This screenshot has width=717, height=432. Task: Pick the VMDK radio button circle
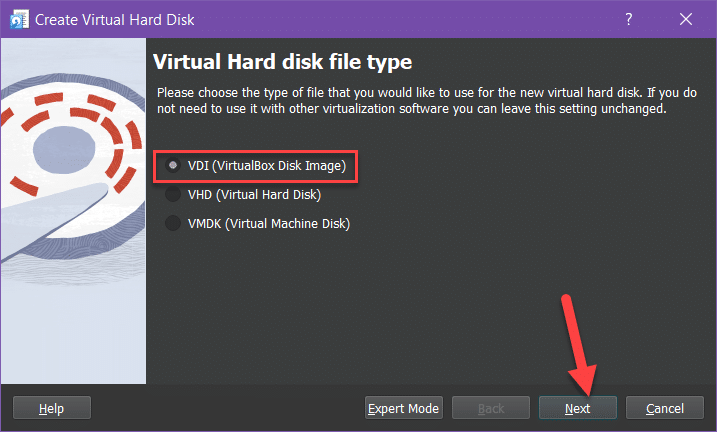coord(174,223)
